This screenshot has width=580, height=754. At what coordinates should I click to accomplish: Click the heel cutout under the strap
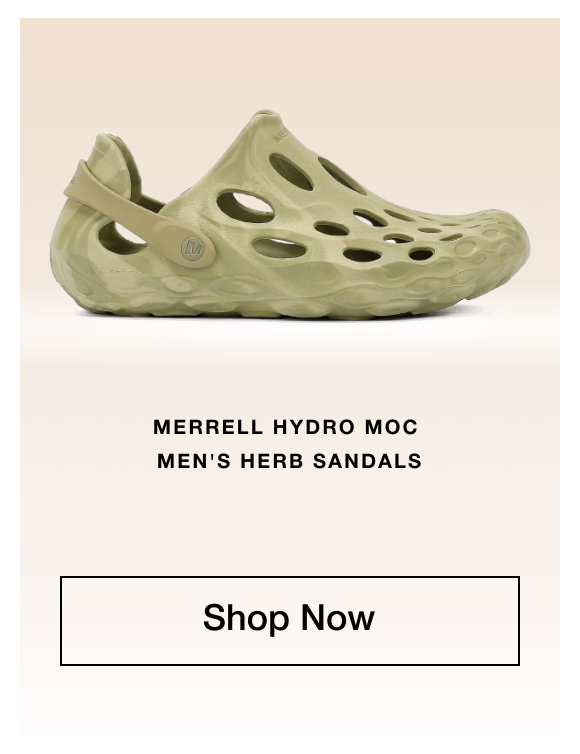[x=120, y=237]
